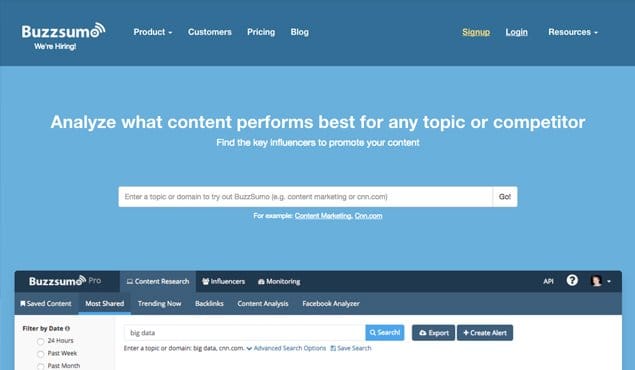Click the Save Search icon link
Image resolution: width=635 pixels, height=370 pixels.
tap(351, 348)
